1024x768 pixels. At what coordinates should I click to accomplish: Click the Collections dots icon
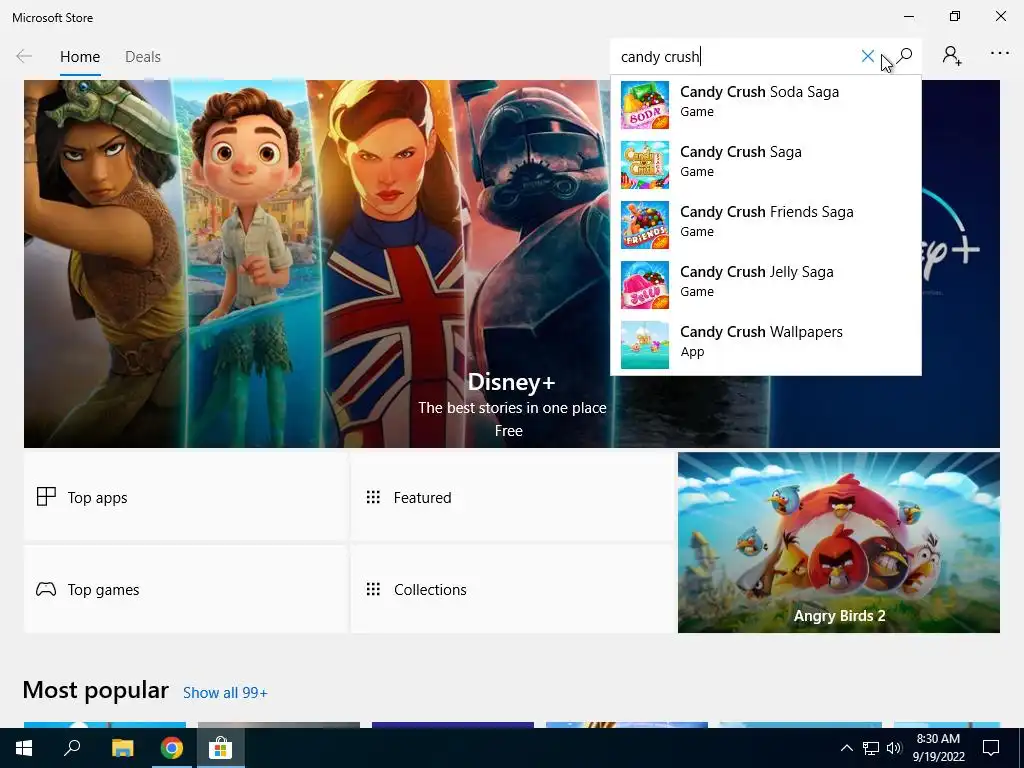coord(373,590)
